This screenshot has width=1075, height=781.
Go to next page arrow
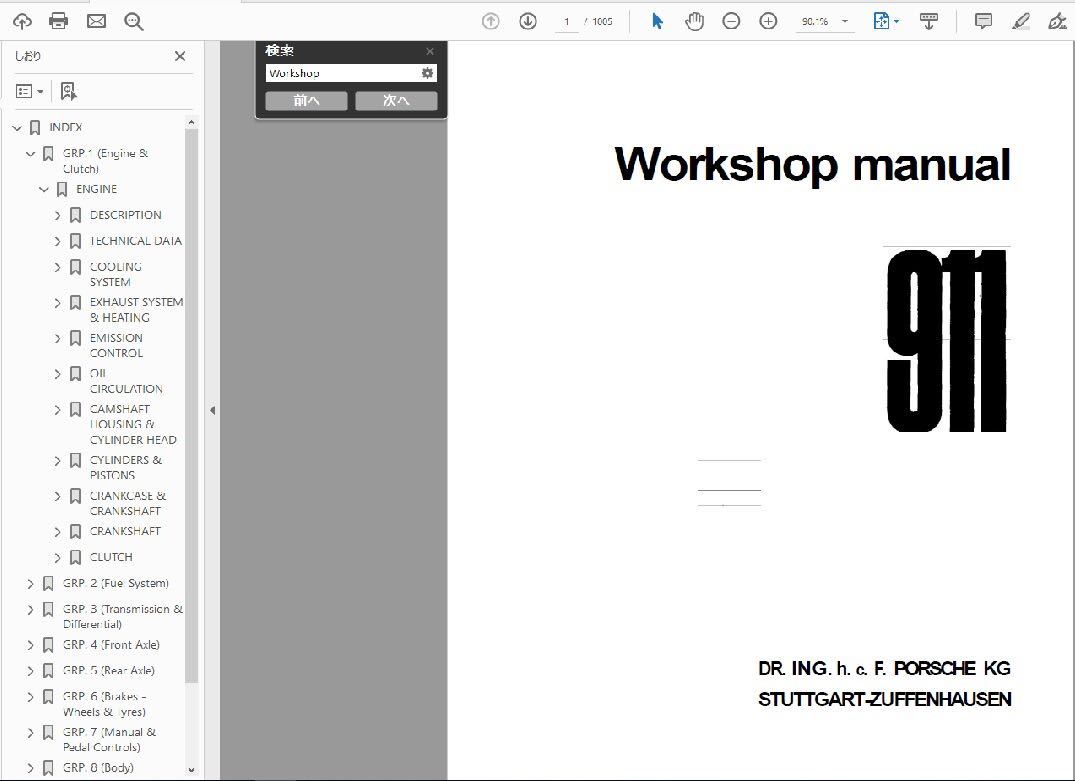pos(527,21)
